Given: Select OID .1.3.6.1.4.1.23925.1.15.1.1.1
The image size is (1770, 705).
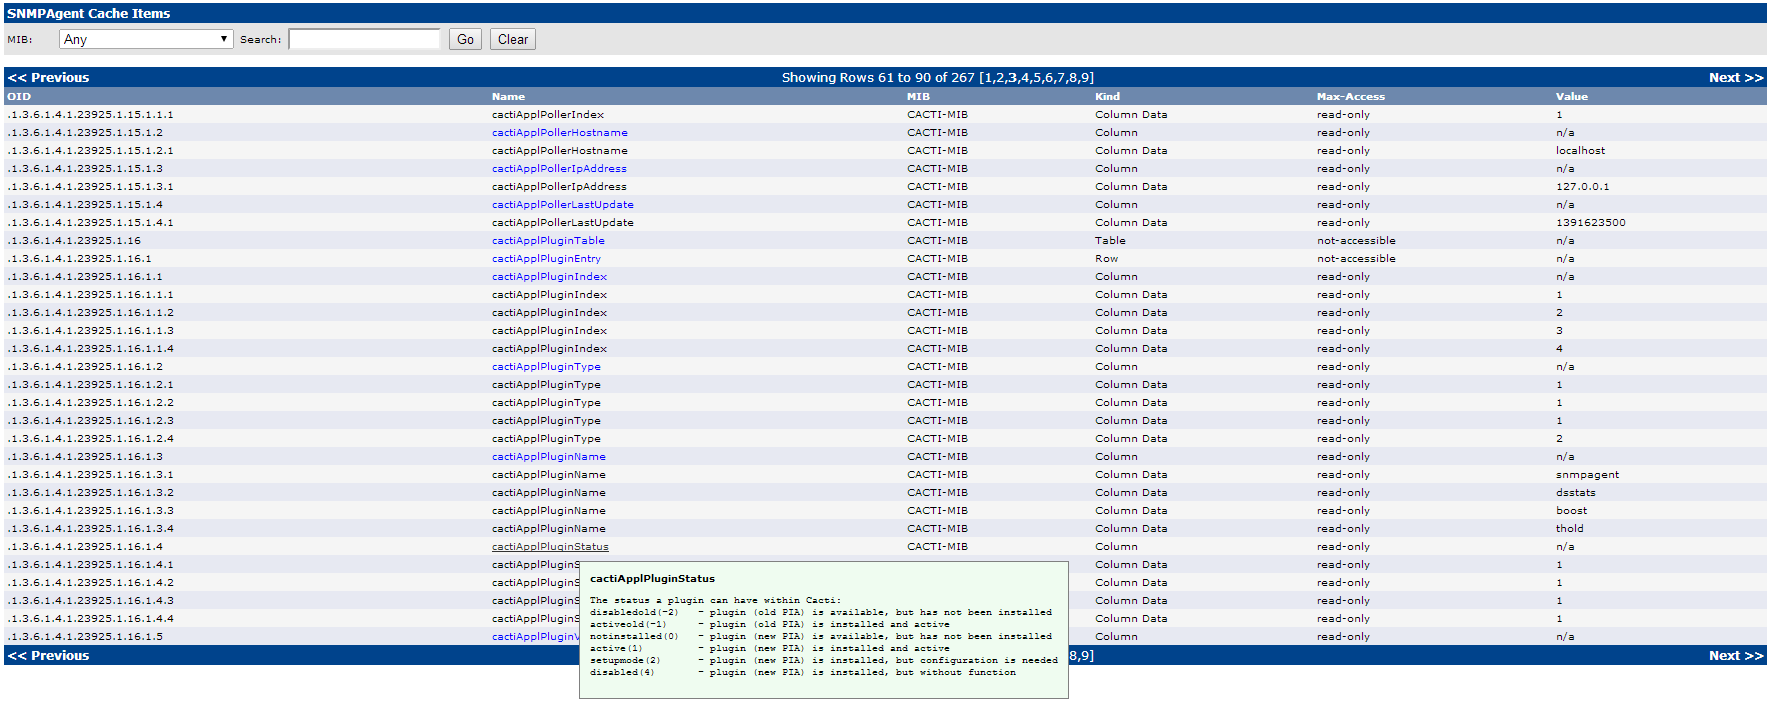Looking at the screenshot, I should click(90, 115).
